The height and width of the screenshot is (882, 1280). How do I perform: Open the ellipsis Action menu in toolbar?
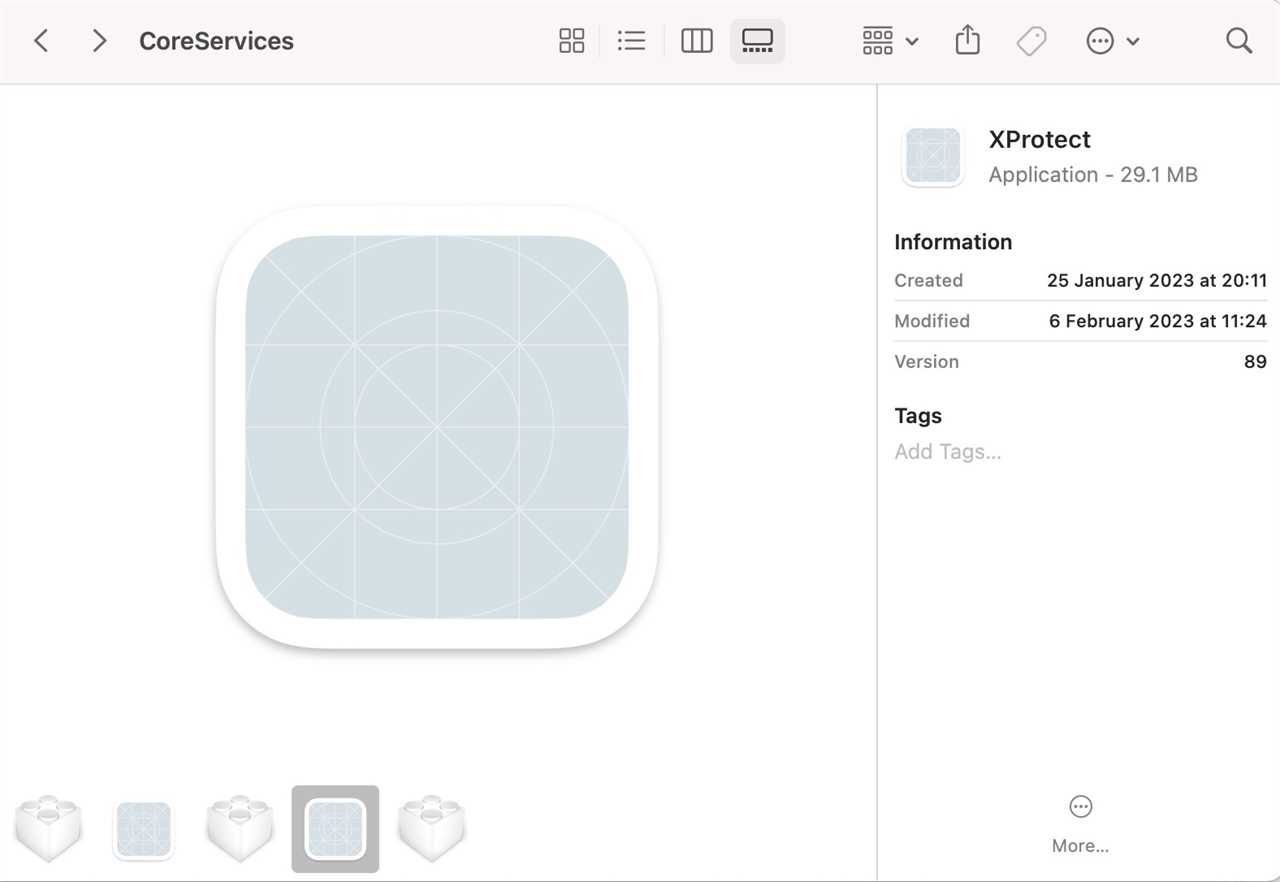point(1100,41)
